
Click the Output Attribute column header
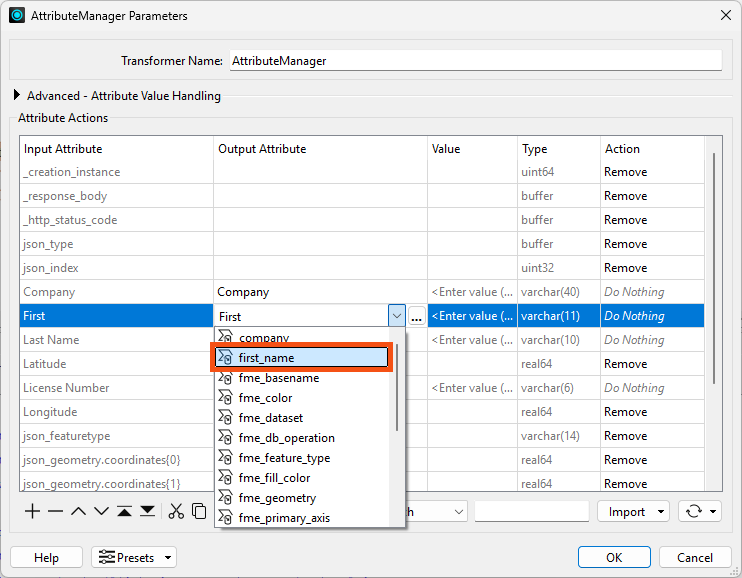pos(320,149)
